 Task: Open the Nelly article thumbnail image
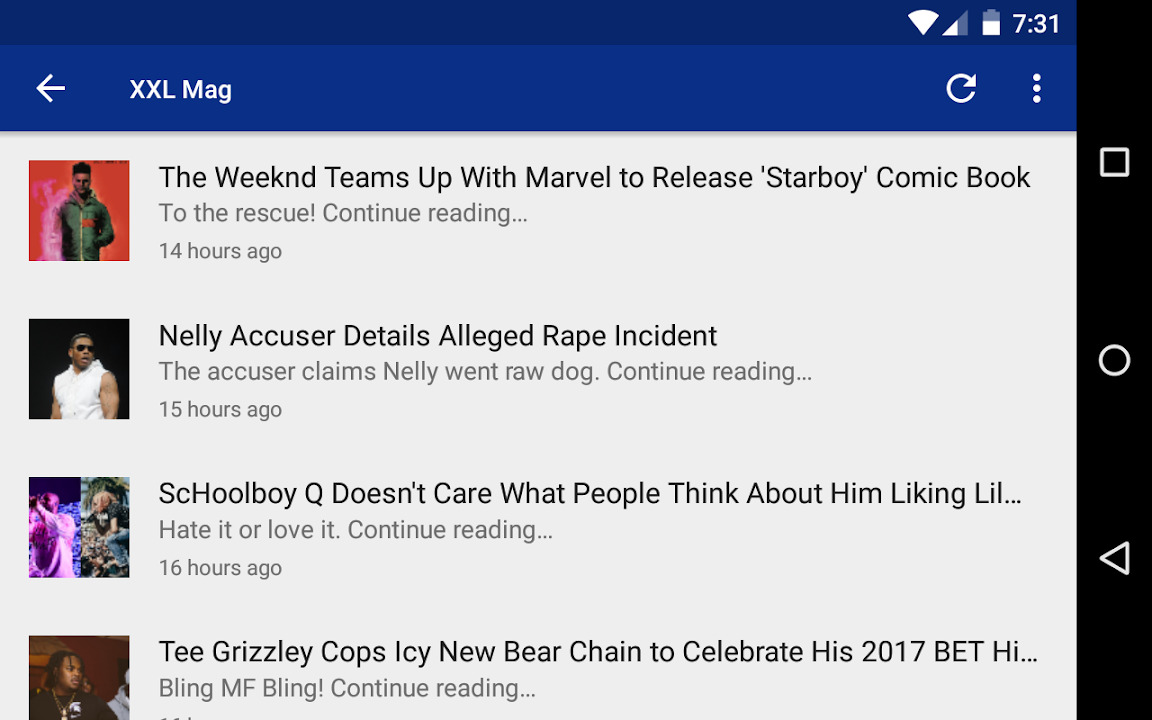click(79, 369)
